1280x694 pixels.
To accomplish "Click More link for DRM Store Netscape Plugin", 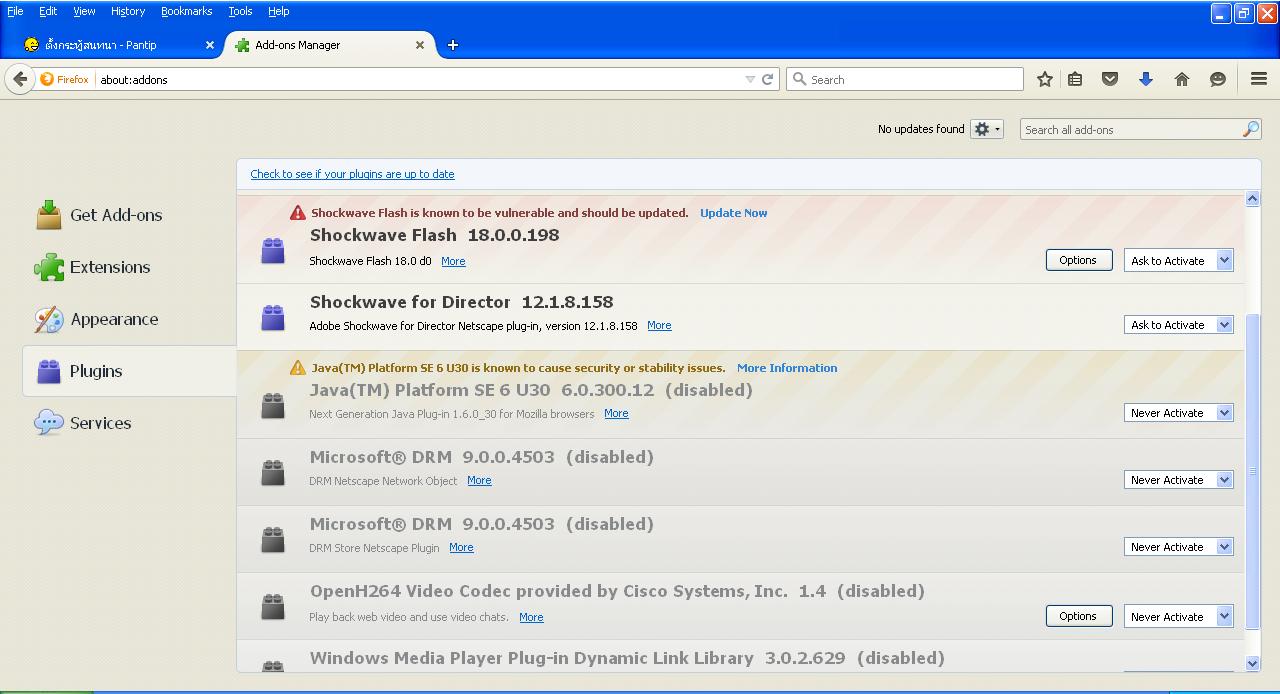I will click(x=461, y=547).
